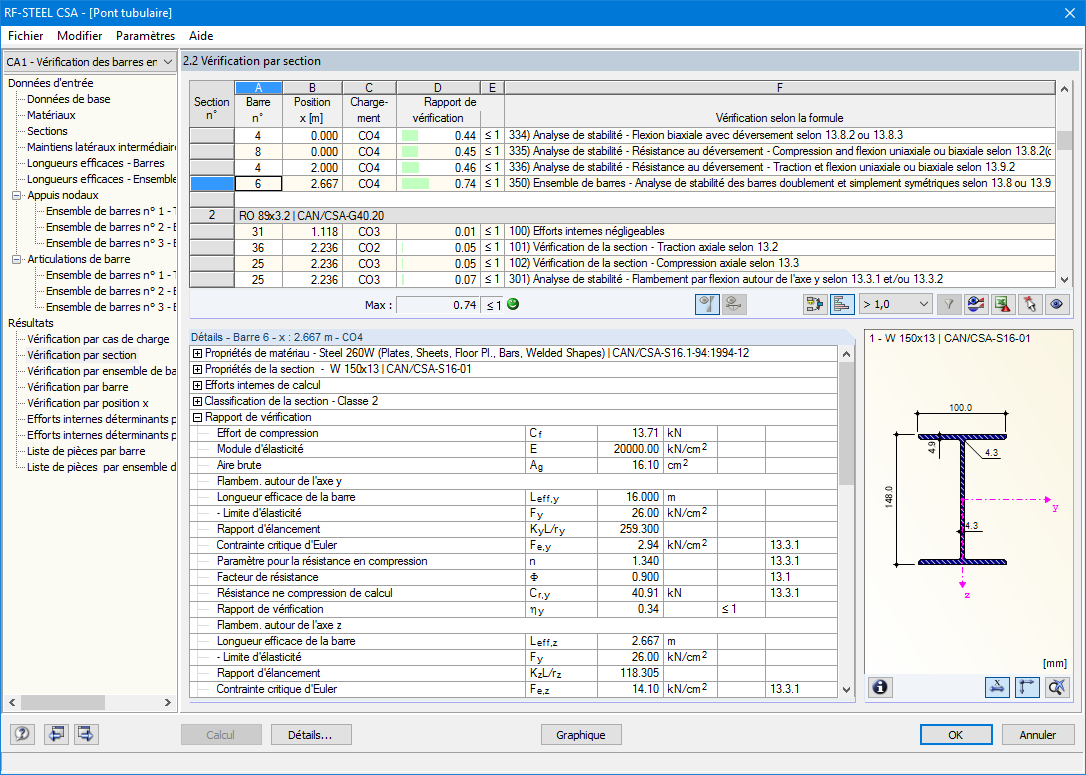Collapse the Articulations de barre tree node
Screen dimensions: 1086x775
(17, 259)
